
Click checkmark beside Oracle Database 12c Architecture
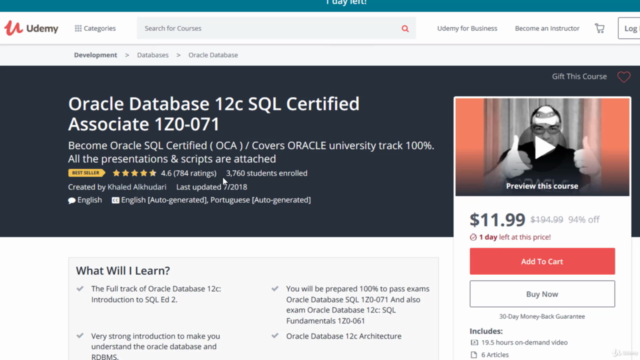pos(275,336)
